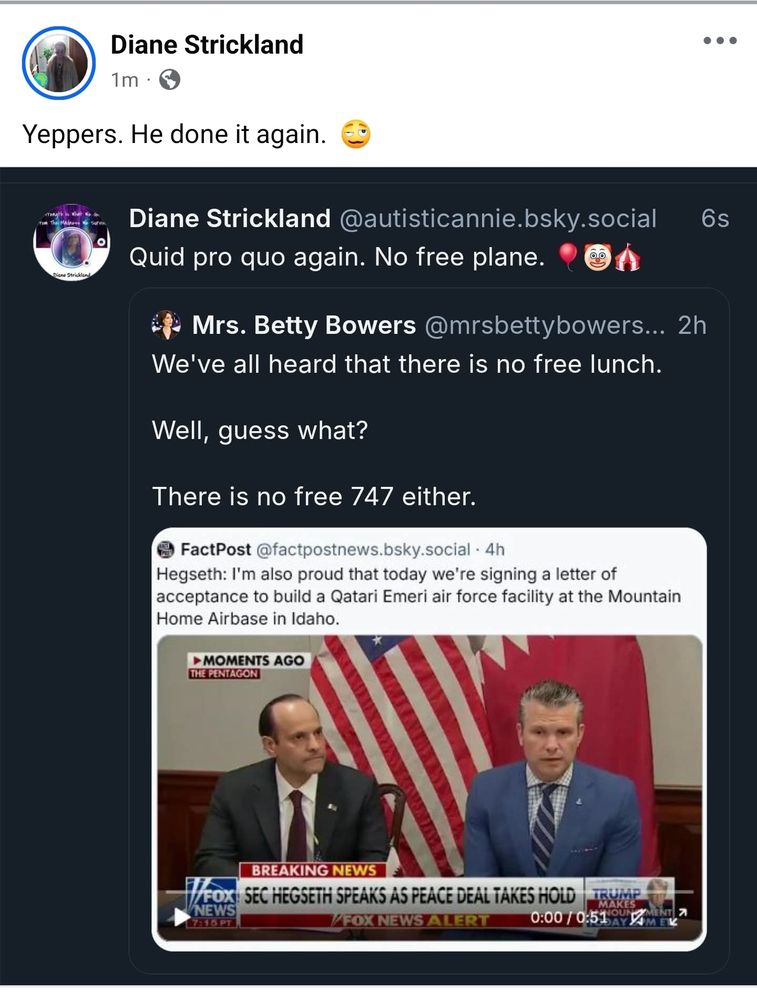Expand the video to fullscreen
The width and height of the screenshot is (757, 1000).
click(680, 916)
